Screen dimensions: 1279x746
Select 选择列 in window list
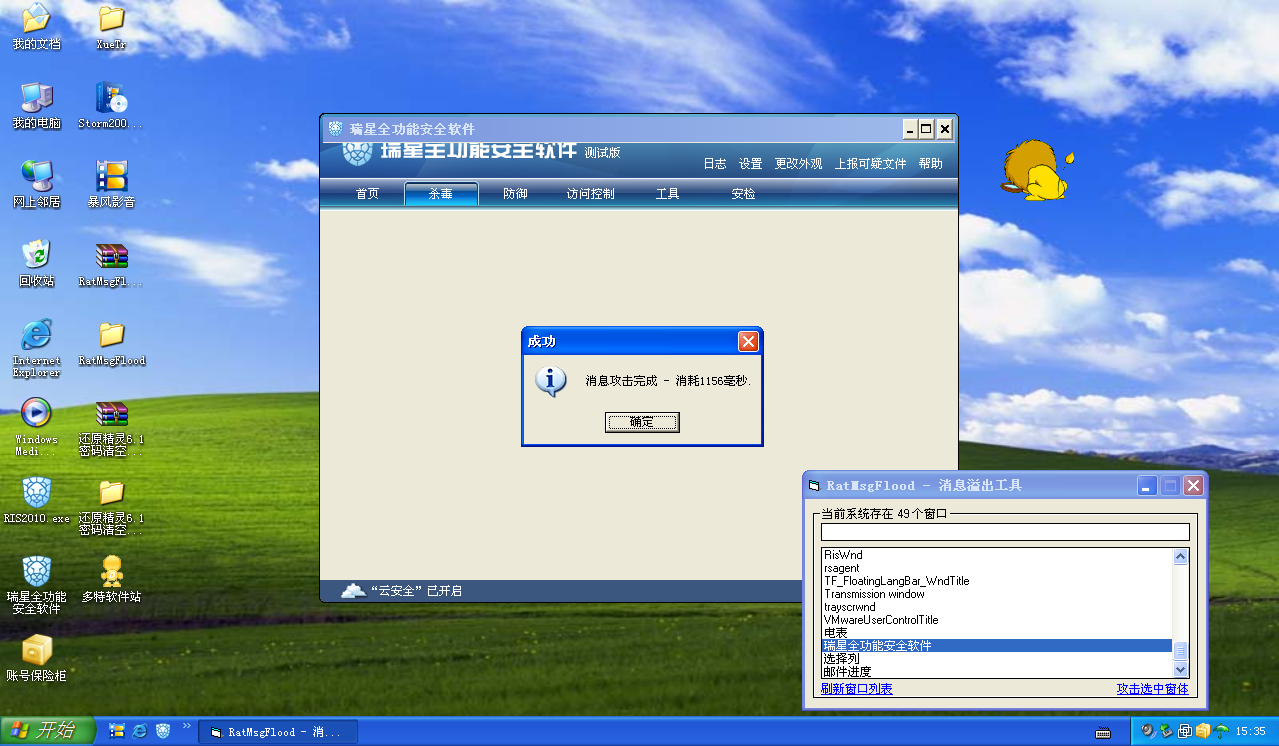click(x=997, y=659)
